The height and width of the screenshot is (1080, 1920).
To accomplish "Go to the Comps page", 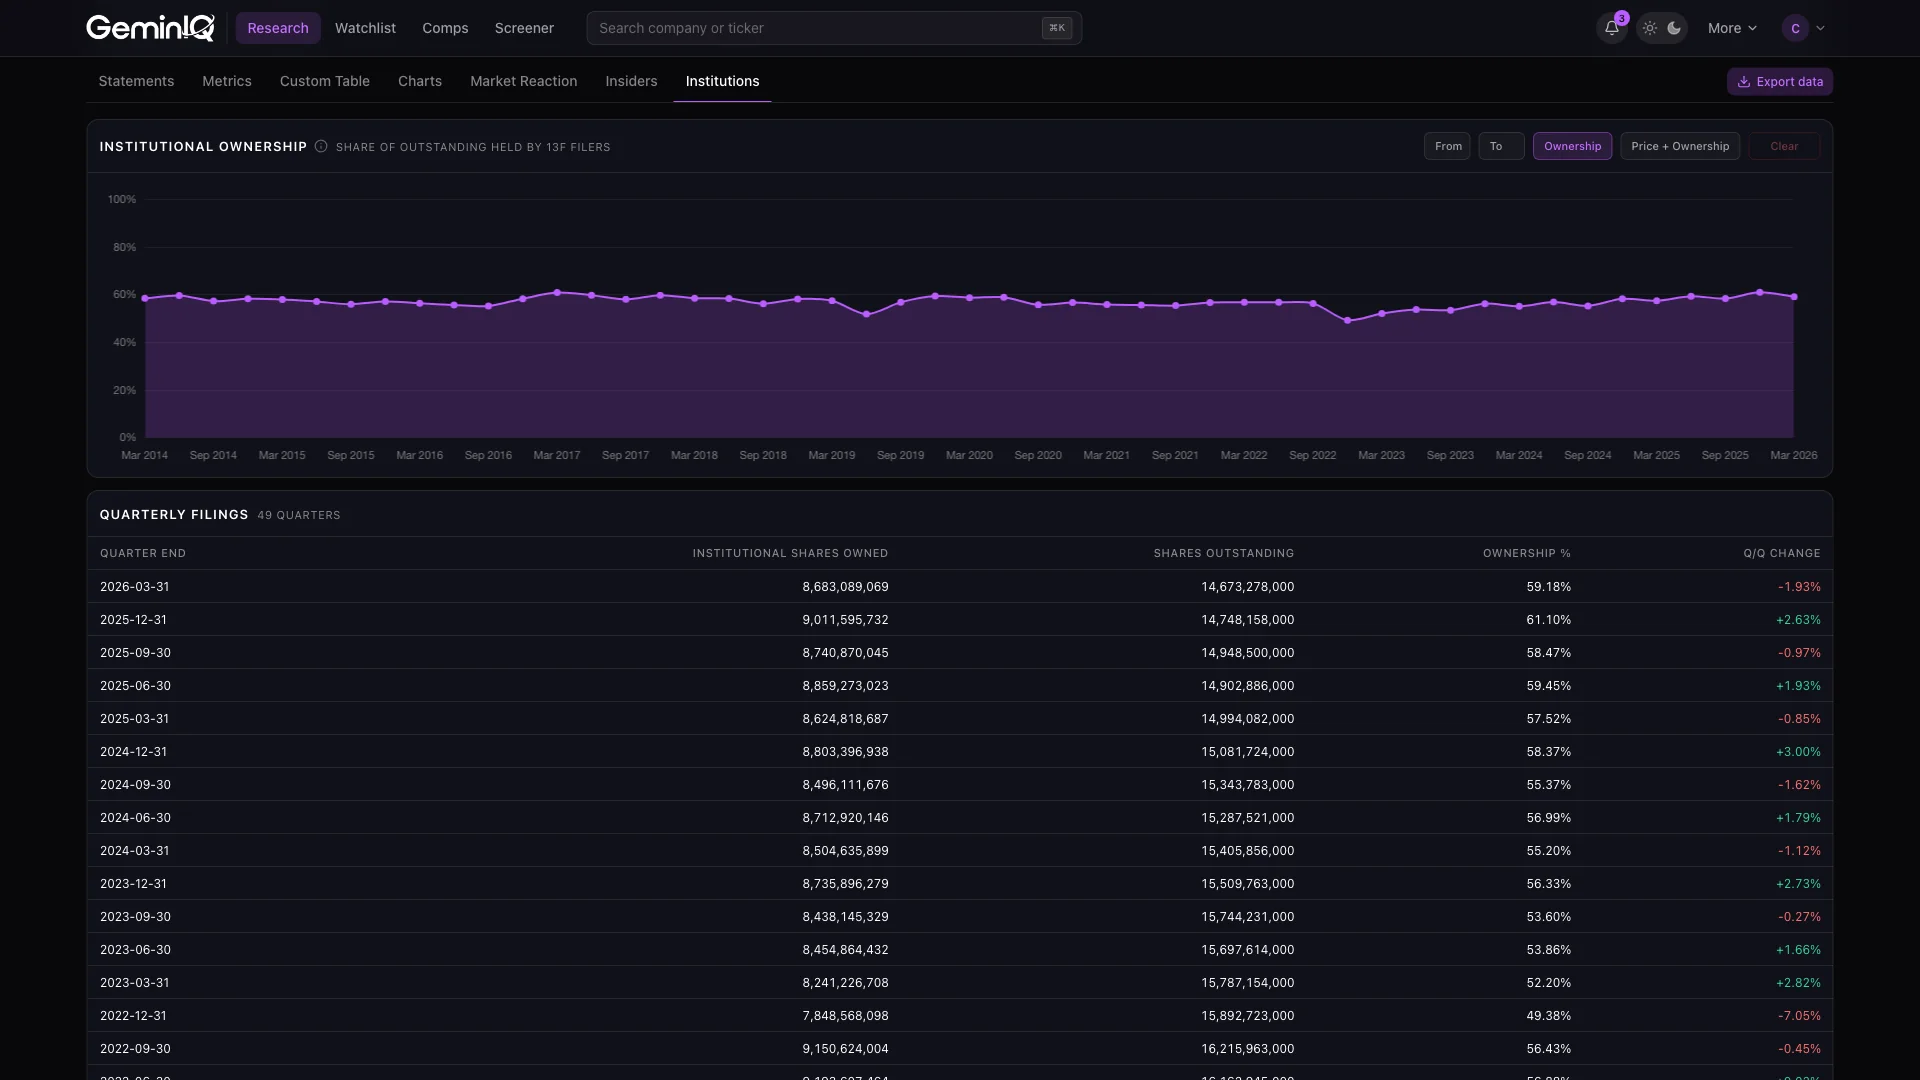I will [445, 28].
